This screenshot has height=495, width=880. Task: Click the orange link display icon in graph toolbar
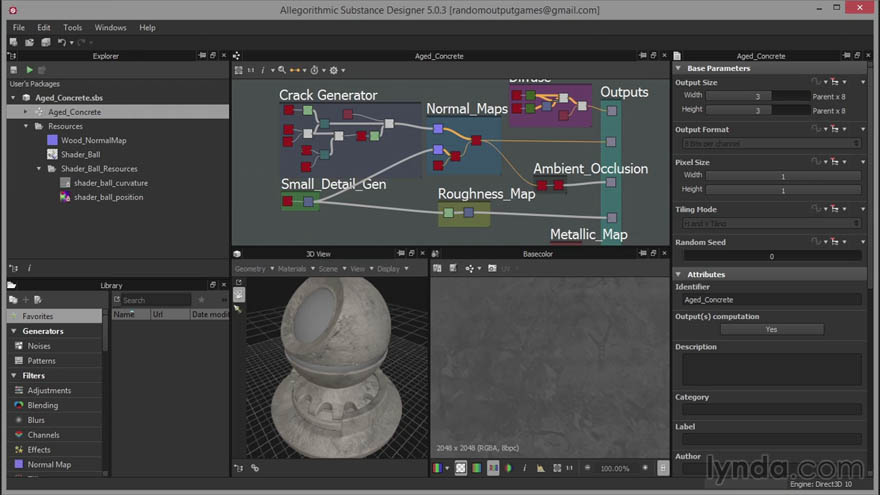295,70
